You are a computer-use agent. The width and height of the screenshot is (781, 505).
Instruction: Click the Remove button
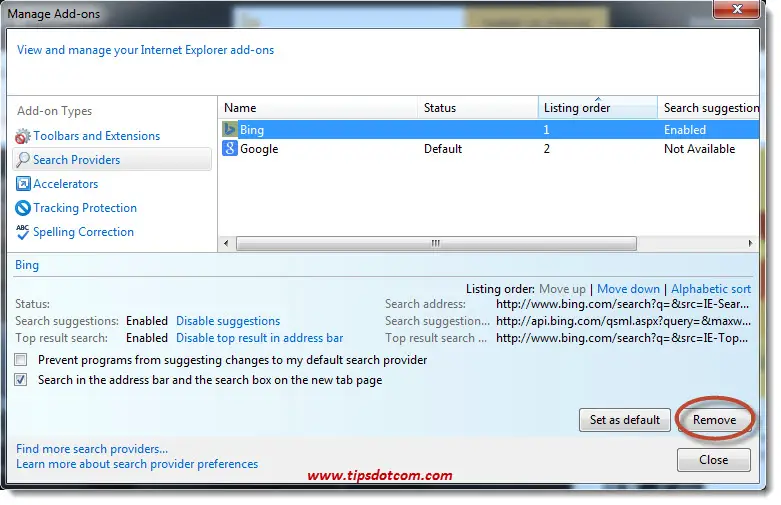point(714,420)
